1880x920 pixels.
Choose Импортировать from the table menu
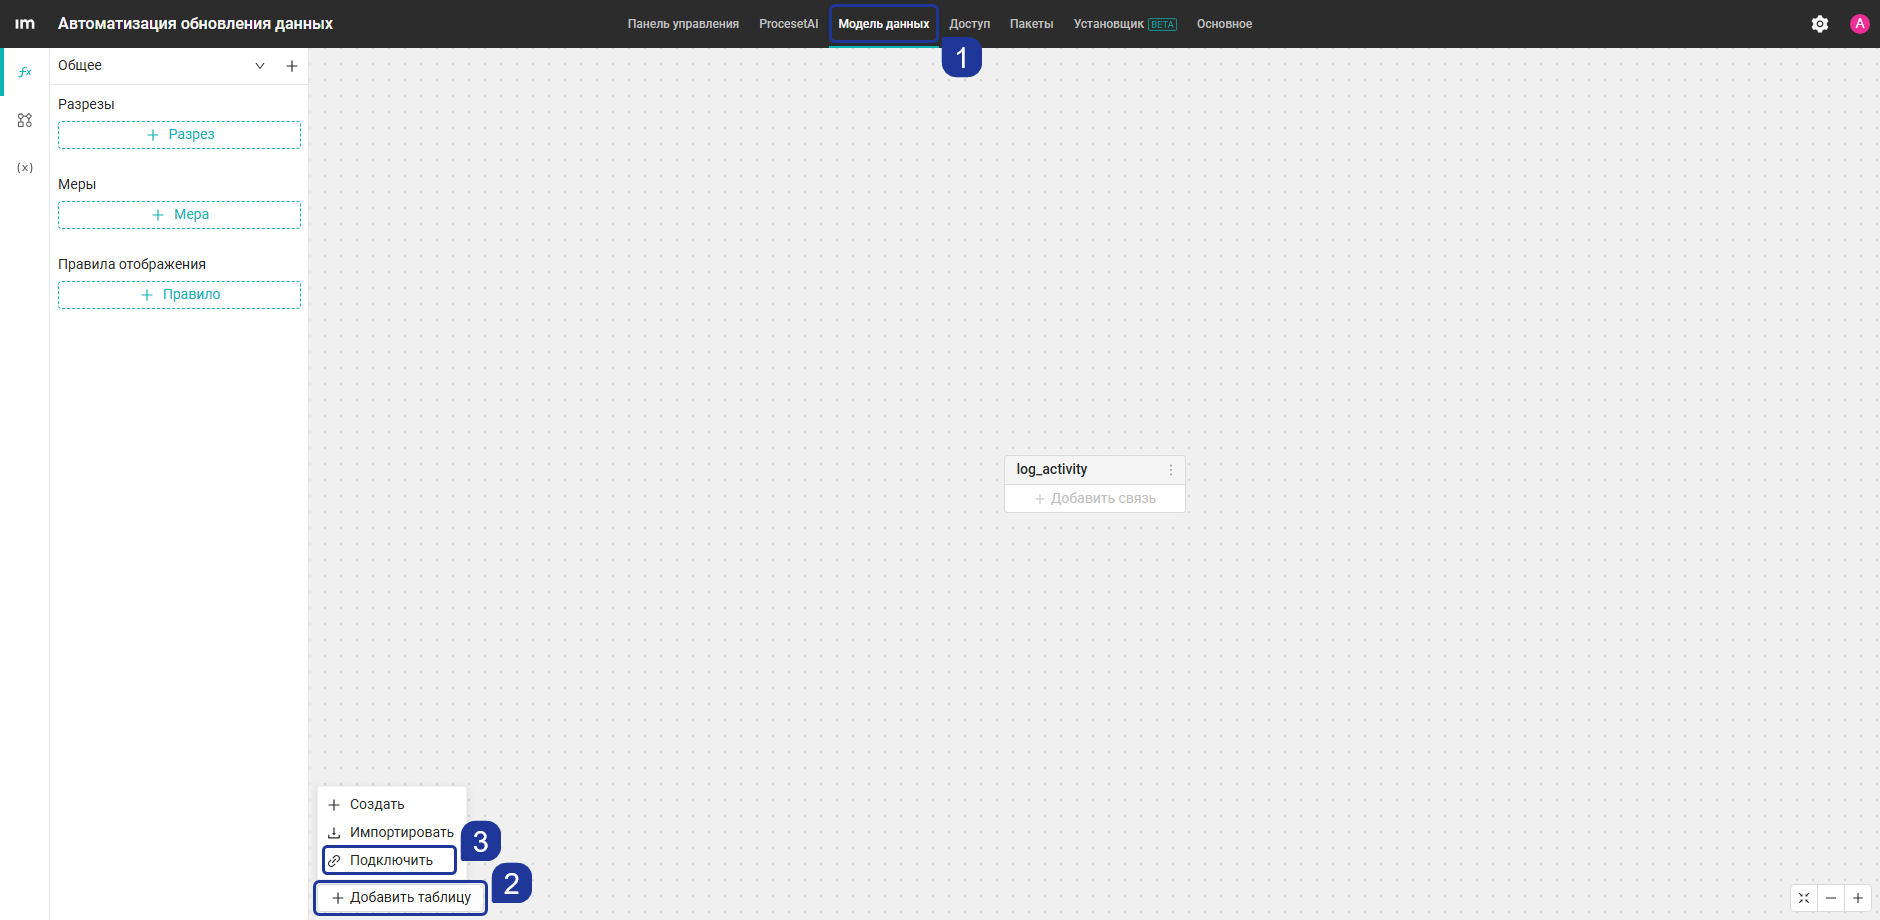[391, 833]
